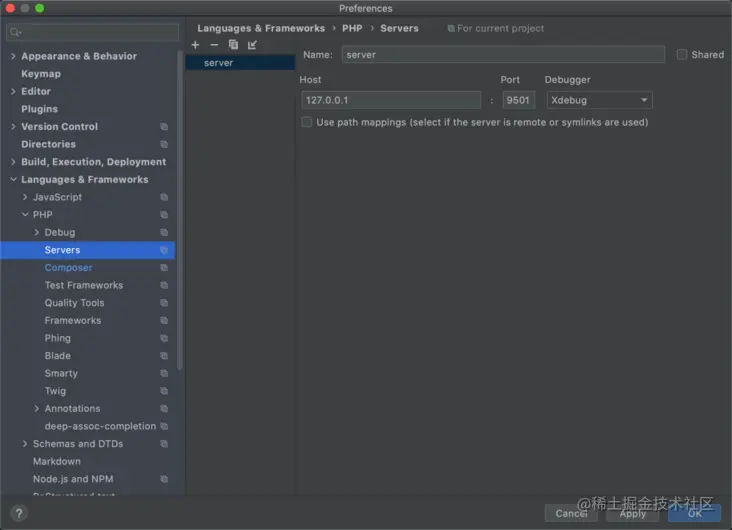This screenshot has height=530, width=732.
Task: Click project-level icon next to Frameworks row
Action: point(164,320)
